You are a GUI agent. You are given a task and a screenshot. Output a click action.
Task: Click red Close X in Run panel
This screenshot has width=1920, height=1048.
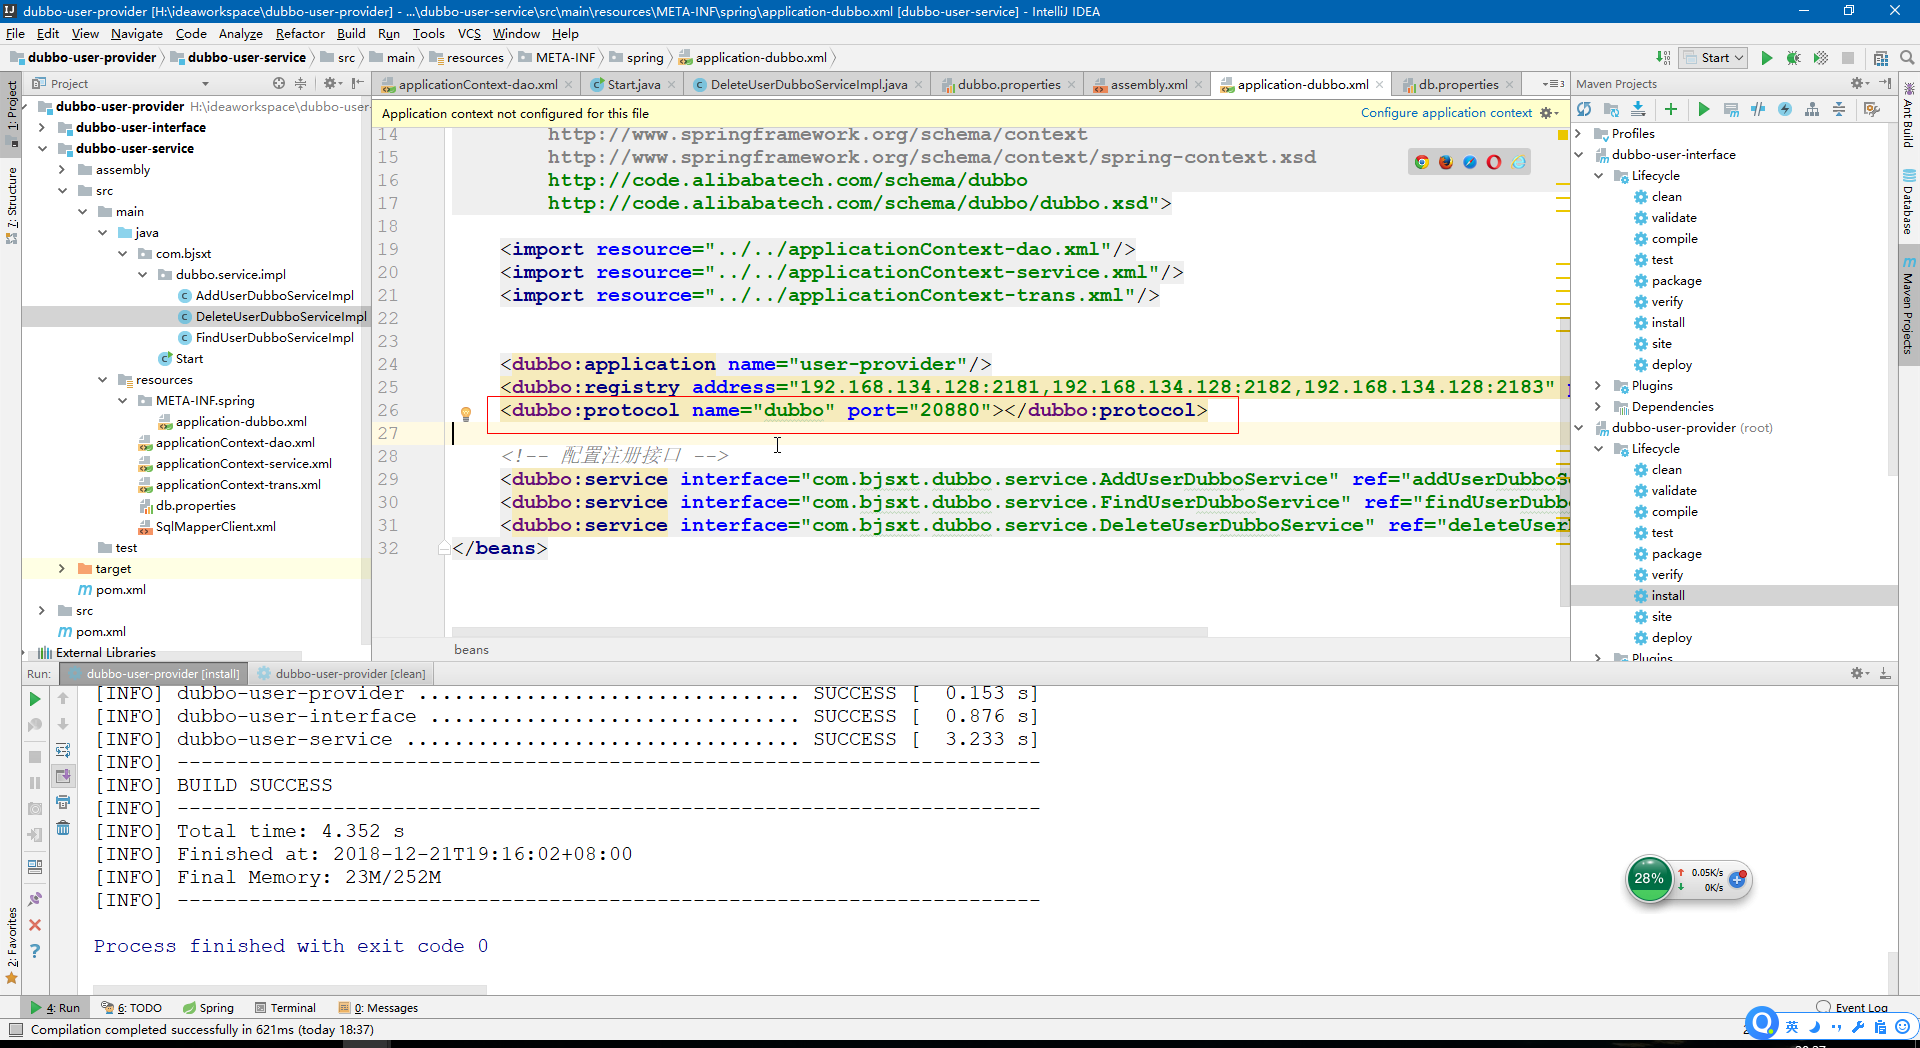pyautogui.click(x=35, y=925)
